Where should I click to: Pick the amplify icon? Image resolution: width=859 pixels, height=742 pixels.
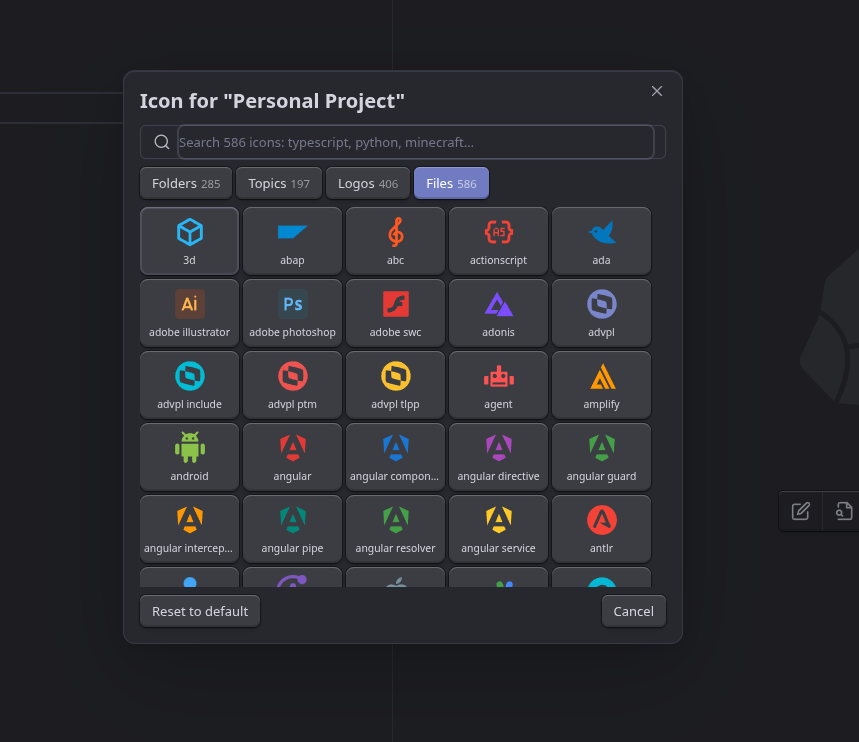[x=602, y=385]
